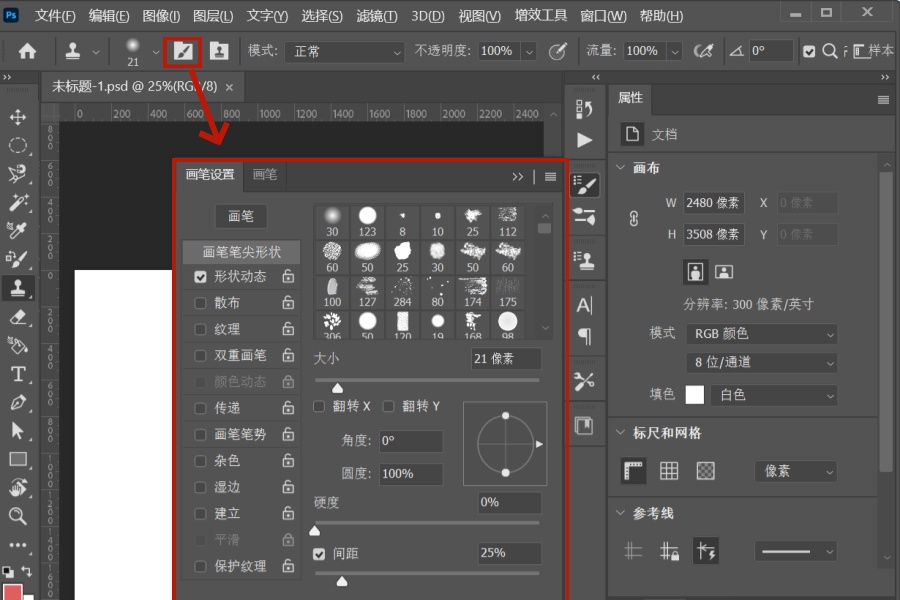Select the Eyedropper tool
The image size is (900, 600).
coord(17,230)
